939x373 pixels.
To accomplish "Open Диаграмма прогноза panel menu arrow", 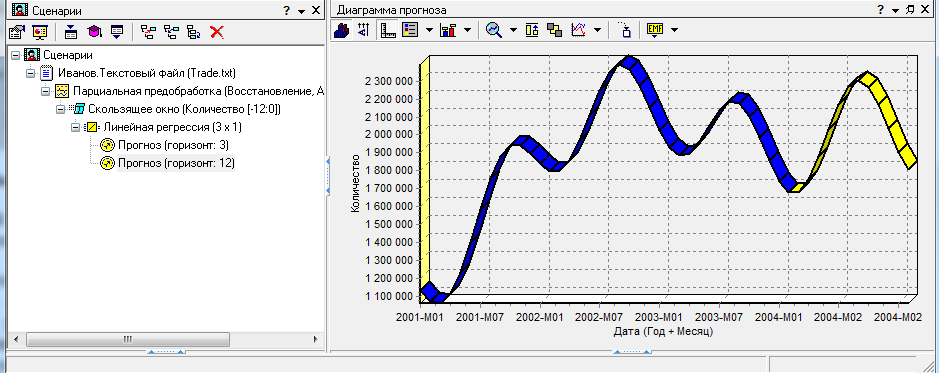I will click(x=895, y=11).
